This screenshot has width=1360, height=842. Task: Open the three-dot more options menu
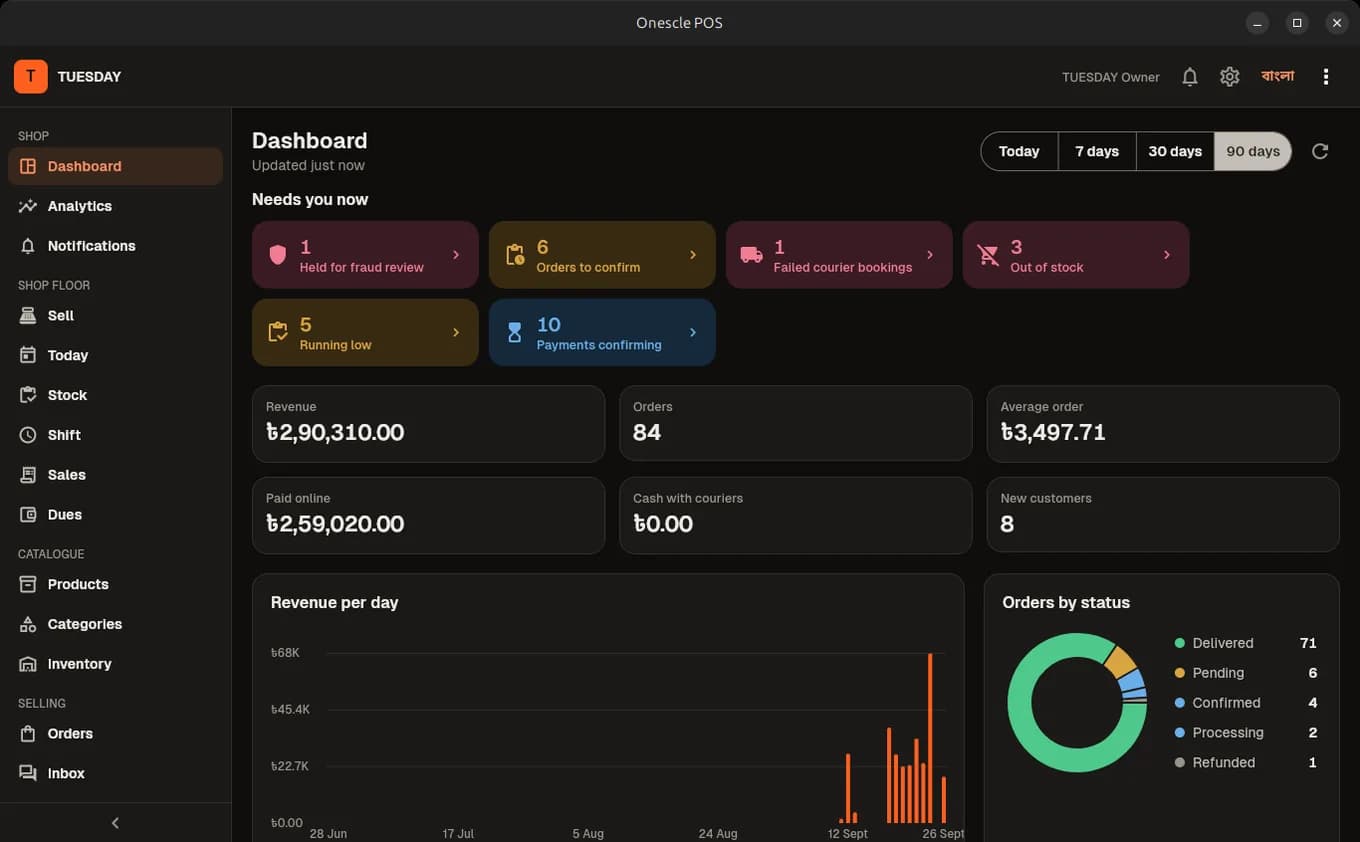[x=1326, y=77]
